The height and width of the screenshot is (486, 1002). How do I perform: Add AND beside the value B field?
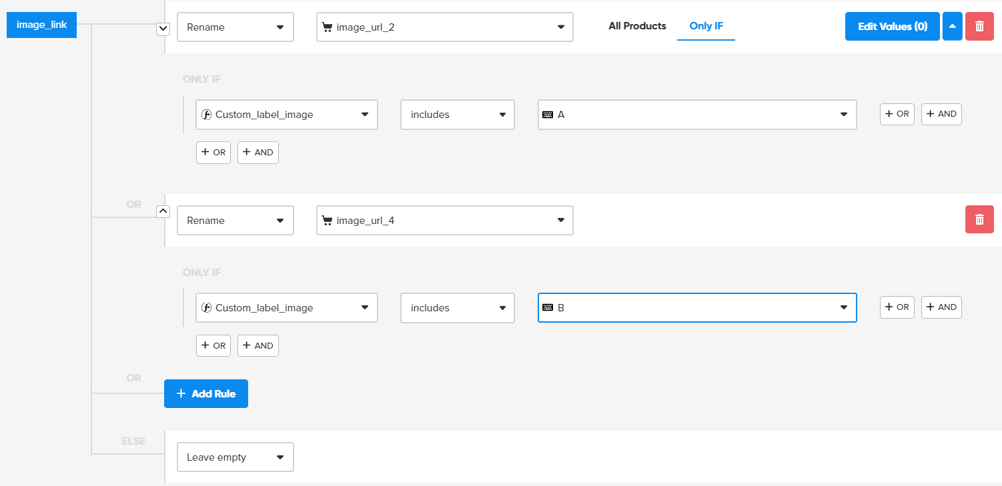click(x=941, y=307)
